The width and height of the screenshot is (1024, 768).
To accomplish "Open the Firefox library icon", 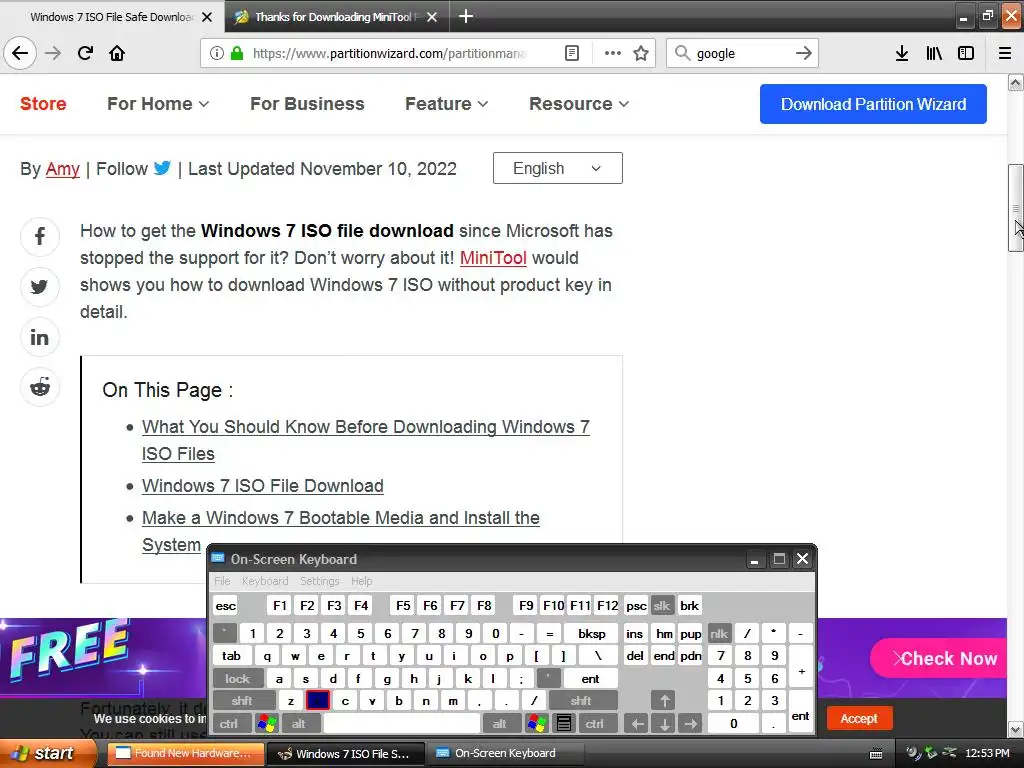I will click(x=934, y=53).
